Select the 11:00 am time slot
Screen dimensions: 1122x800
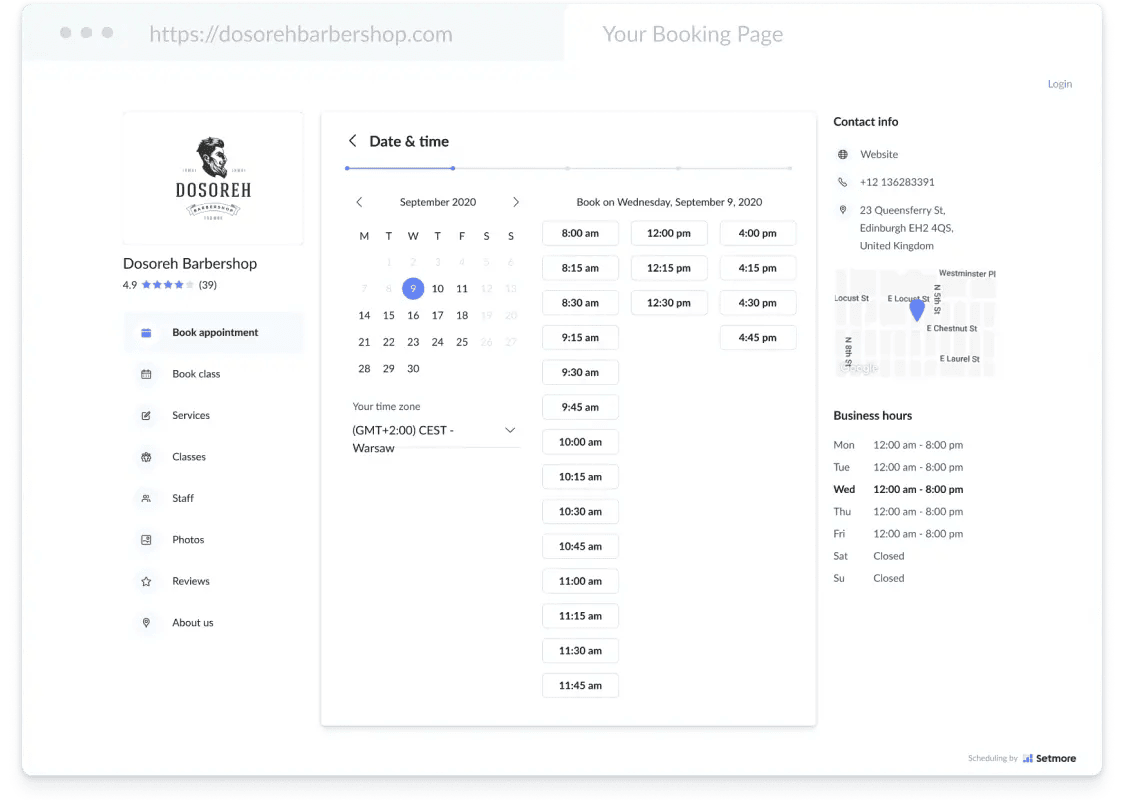tap(580, 581)
